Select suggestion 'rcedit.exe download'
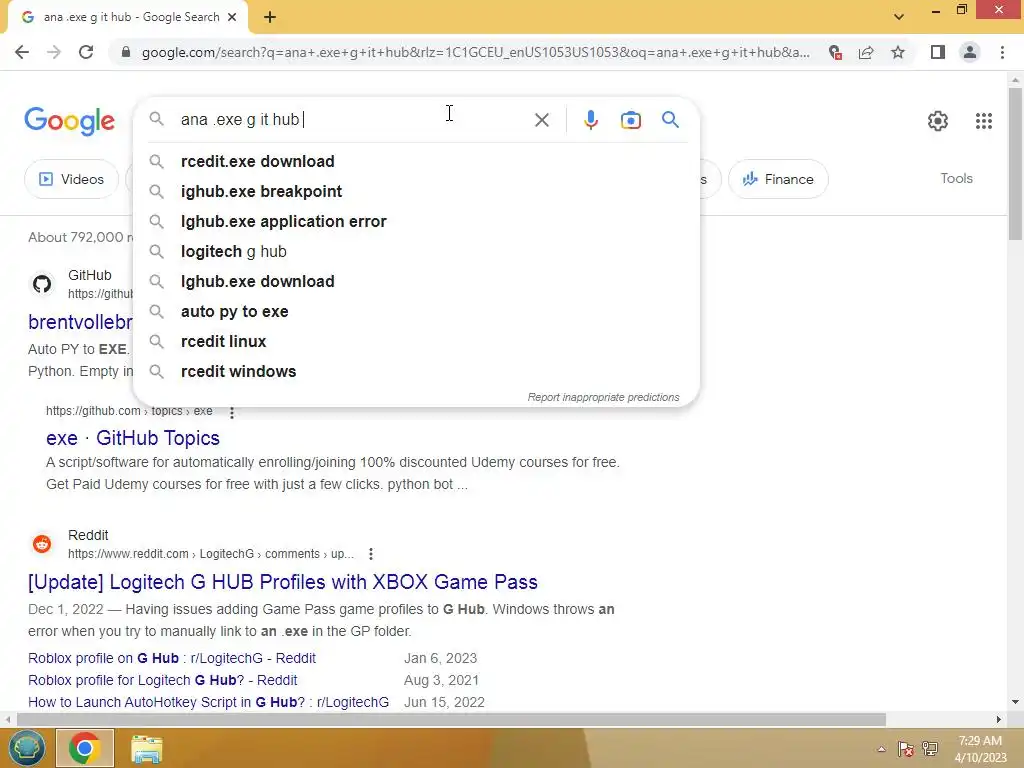 (416, 161)
